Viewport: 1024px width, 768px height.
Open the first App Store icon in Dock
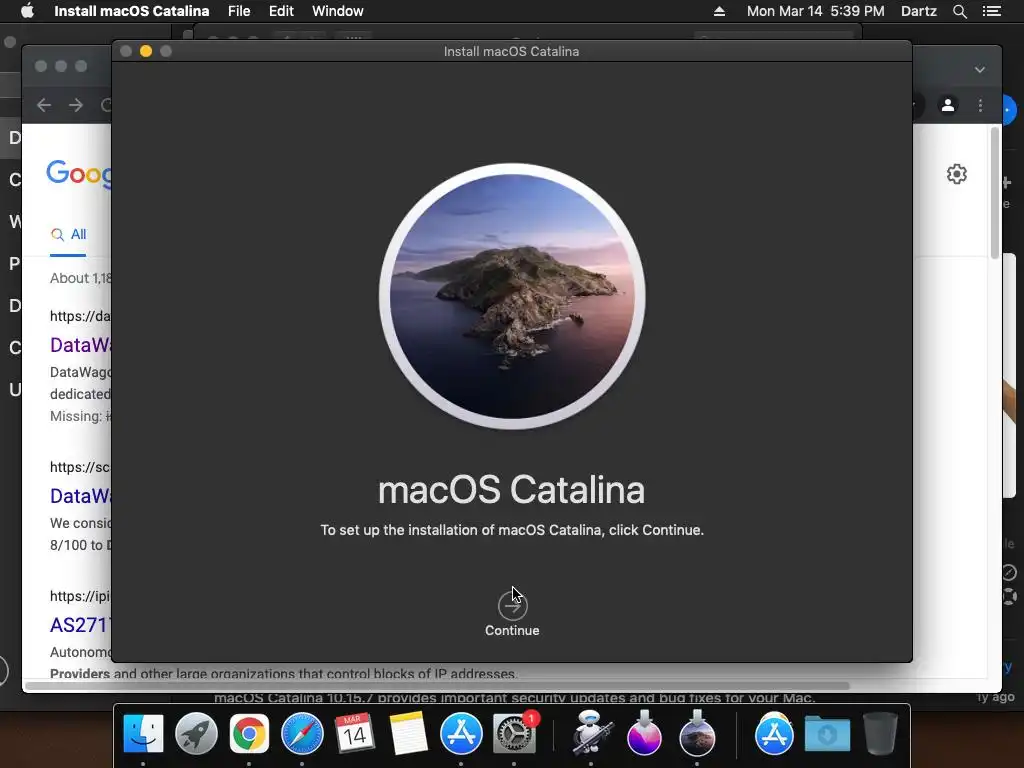[x=461, y=733]
